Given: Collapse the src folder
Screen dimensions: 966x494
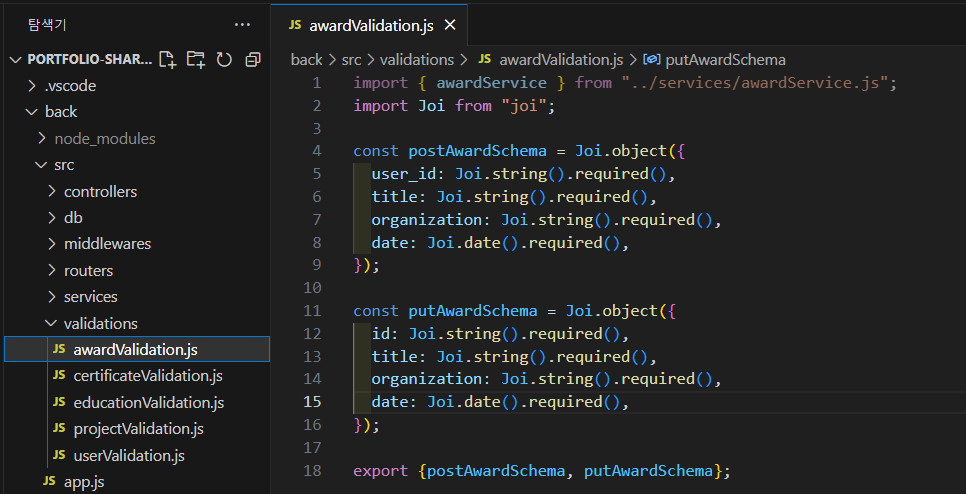Looking at the screenshot, I should [x=42, y=165].
